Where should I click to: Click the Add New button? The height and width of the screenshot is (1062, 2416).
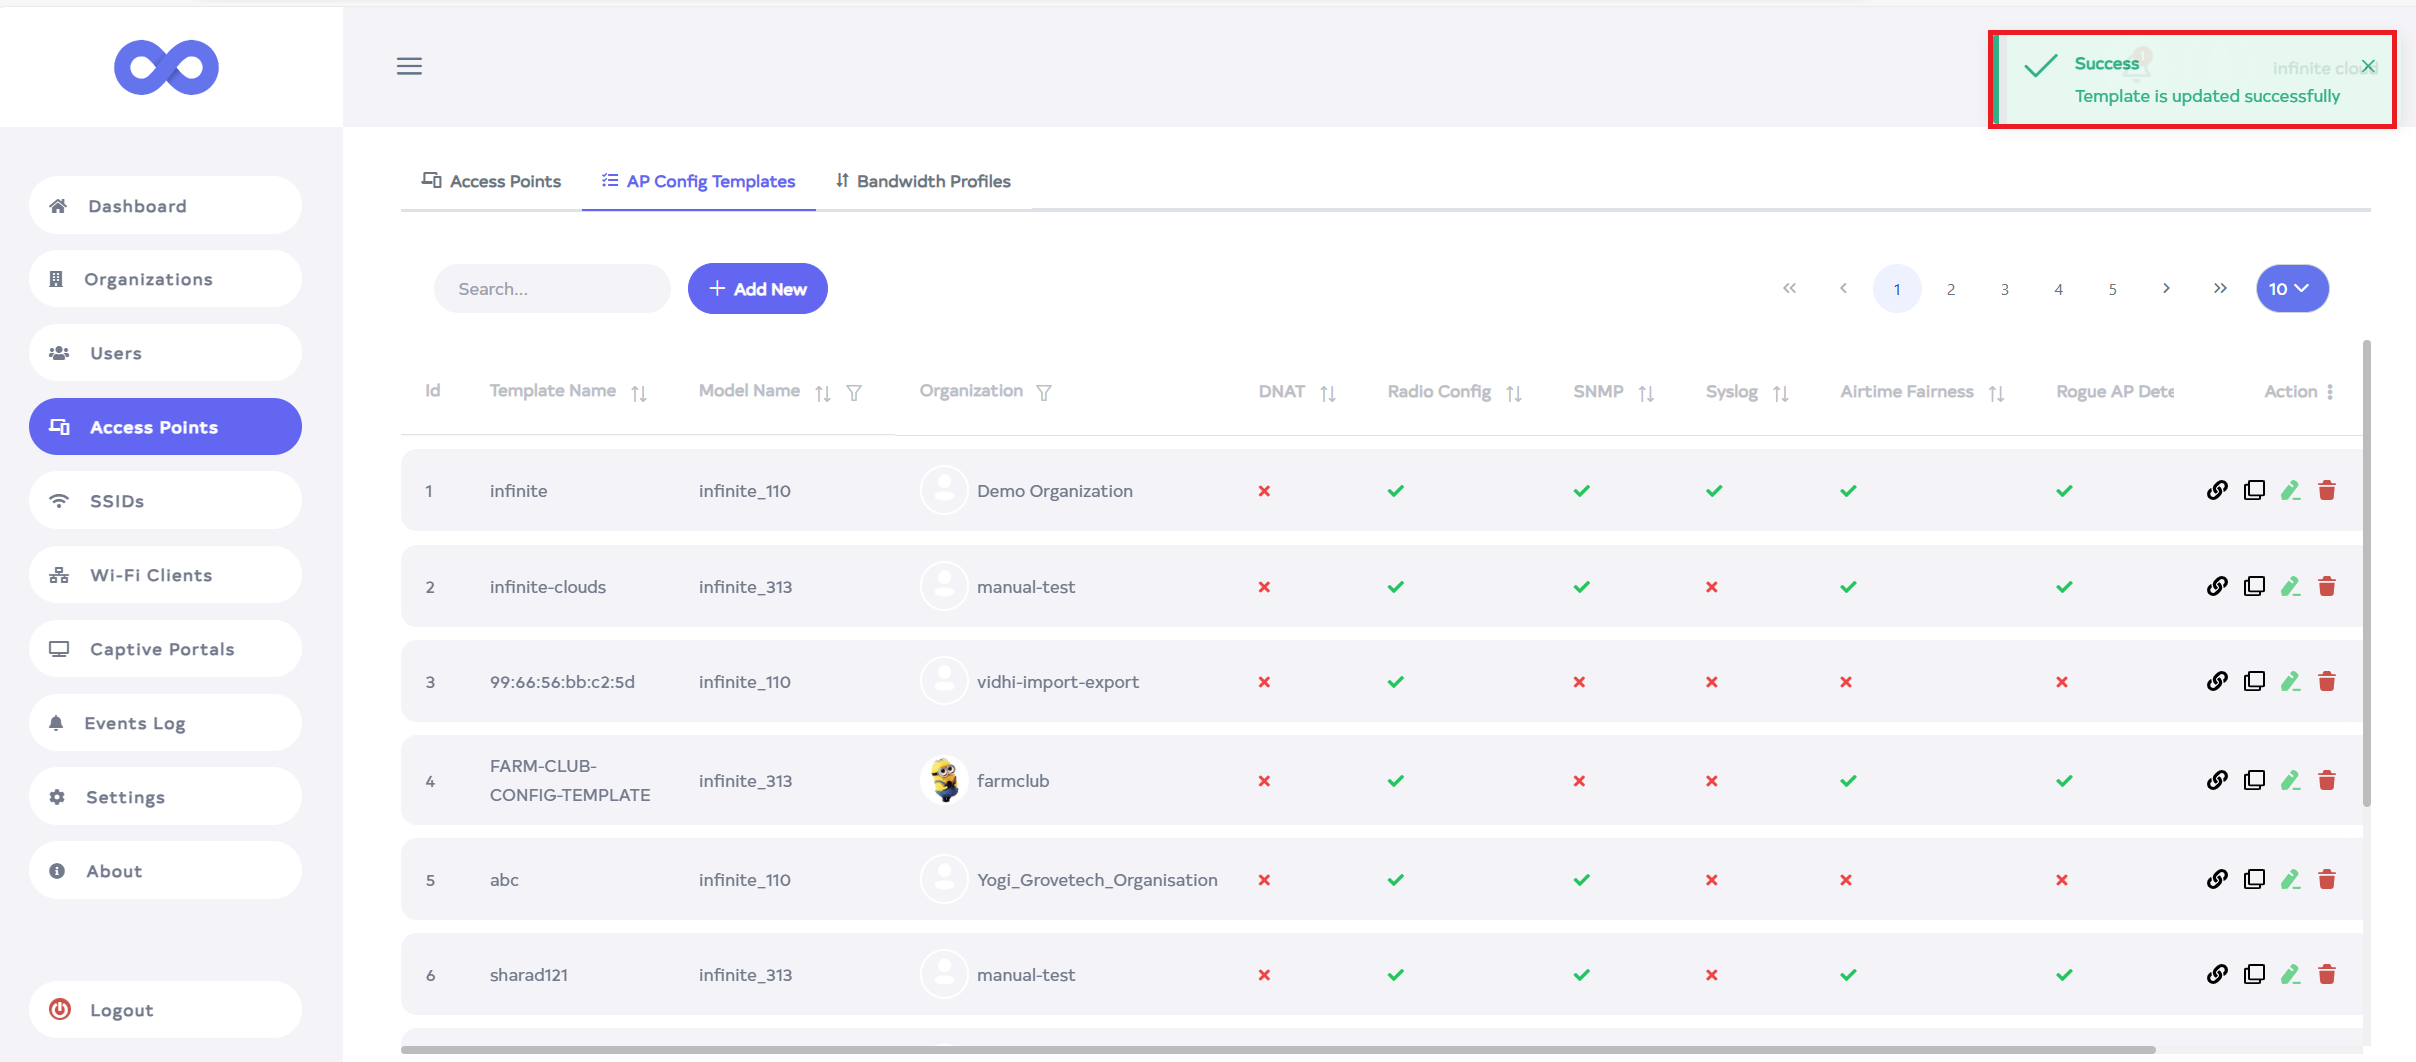click(757, 289)
